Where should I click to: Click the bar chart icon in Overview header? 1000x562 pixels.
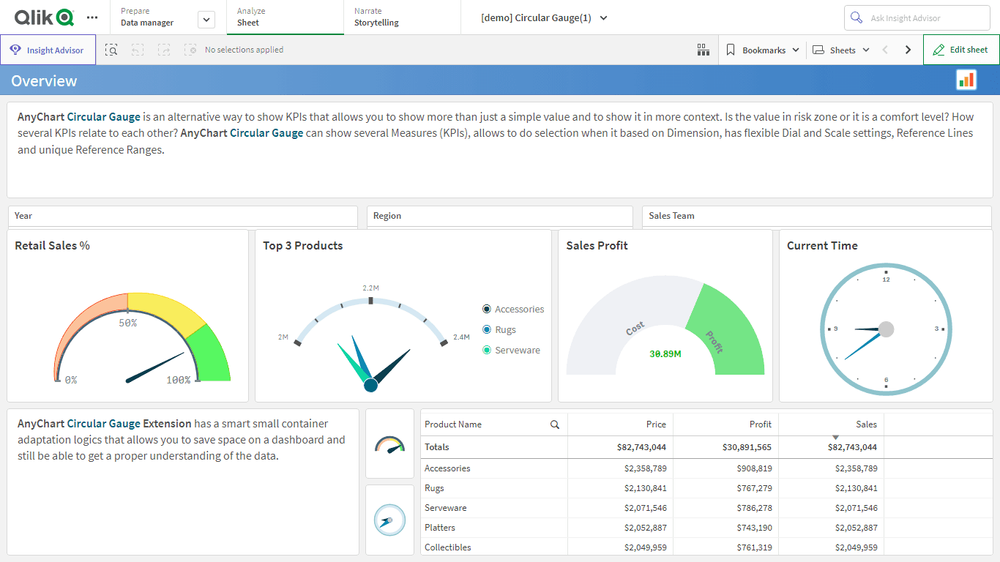coord(966,80)
